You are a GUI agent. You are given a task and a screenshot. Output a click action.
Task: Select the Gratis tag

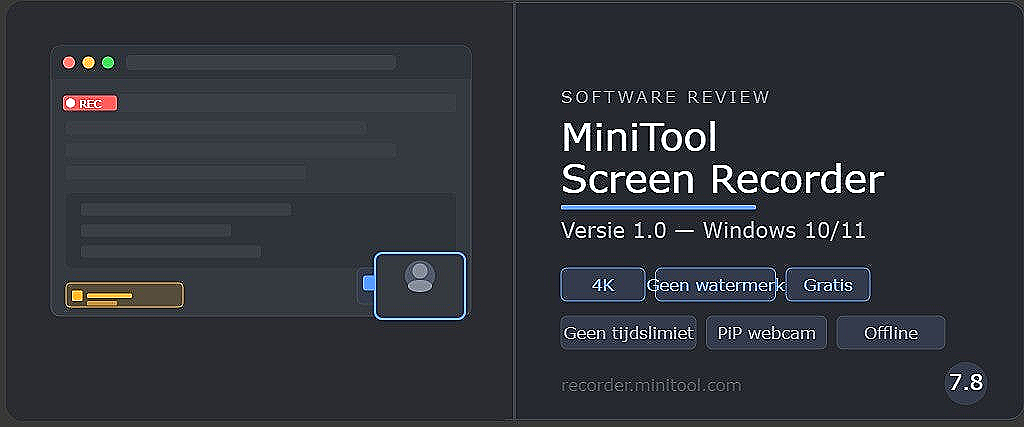coord(827,285)
